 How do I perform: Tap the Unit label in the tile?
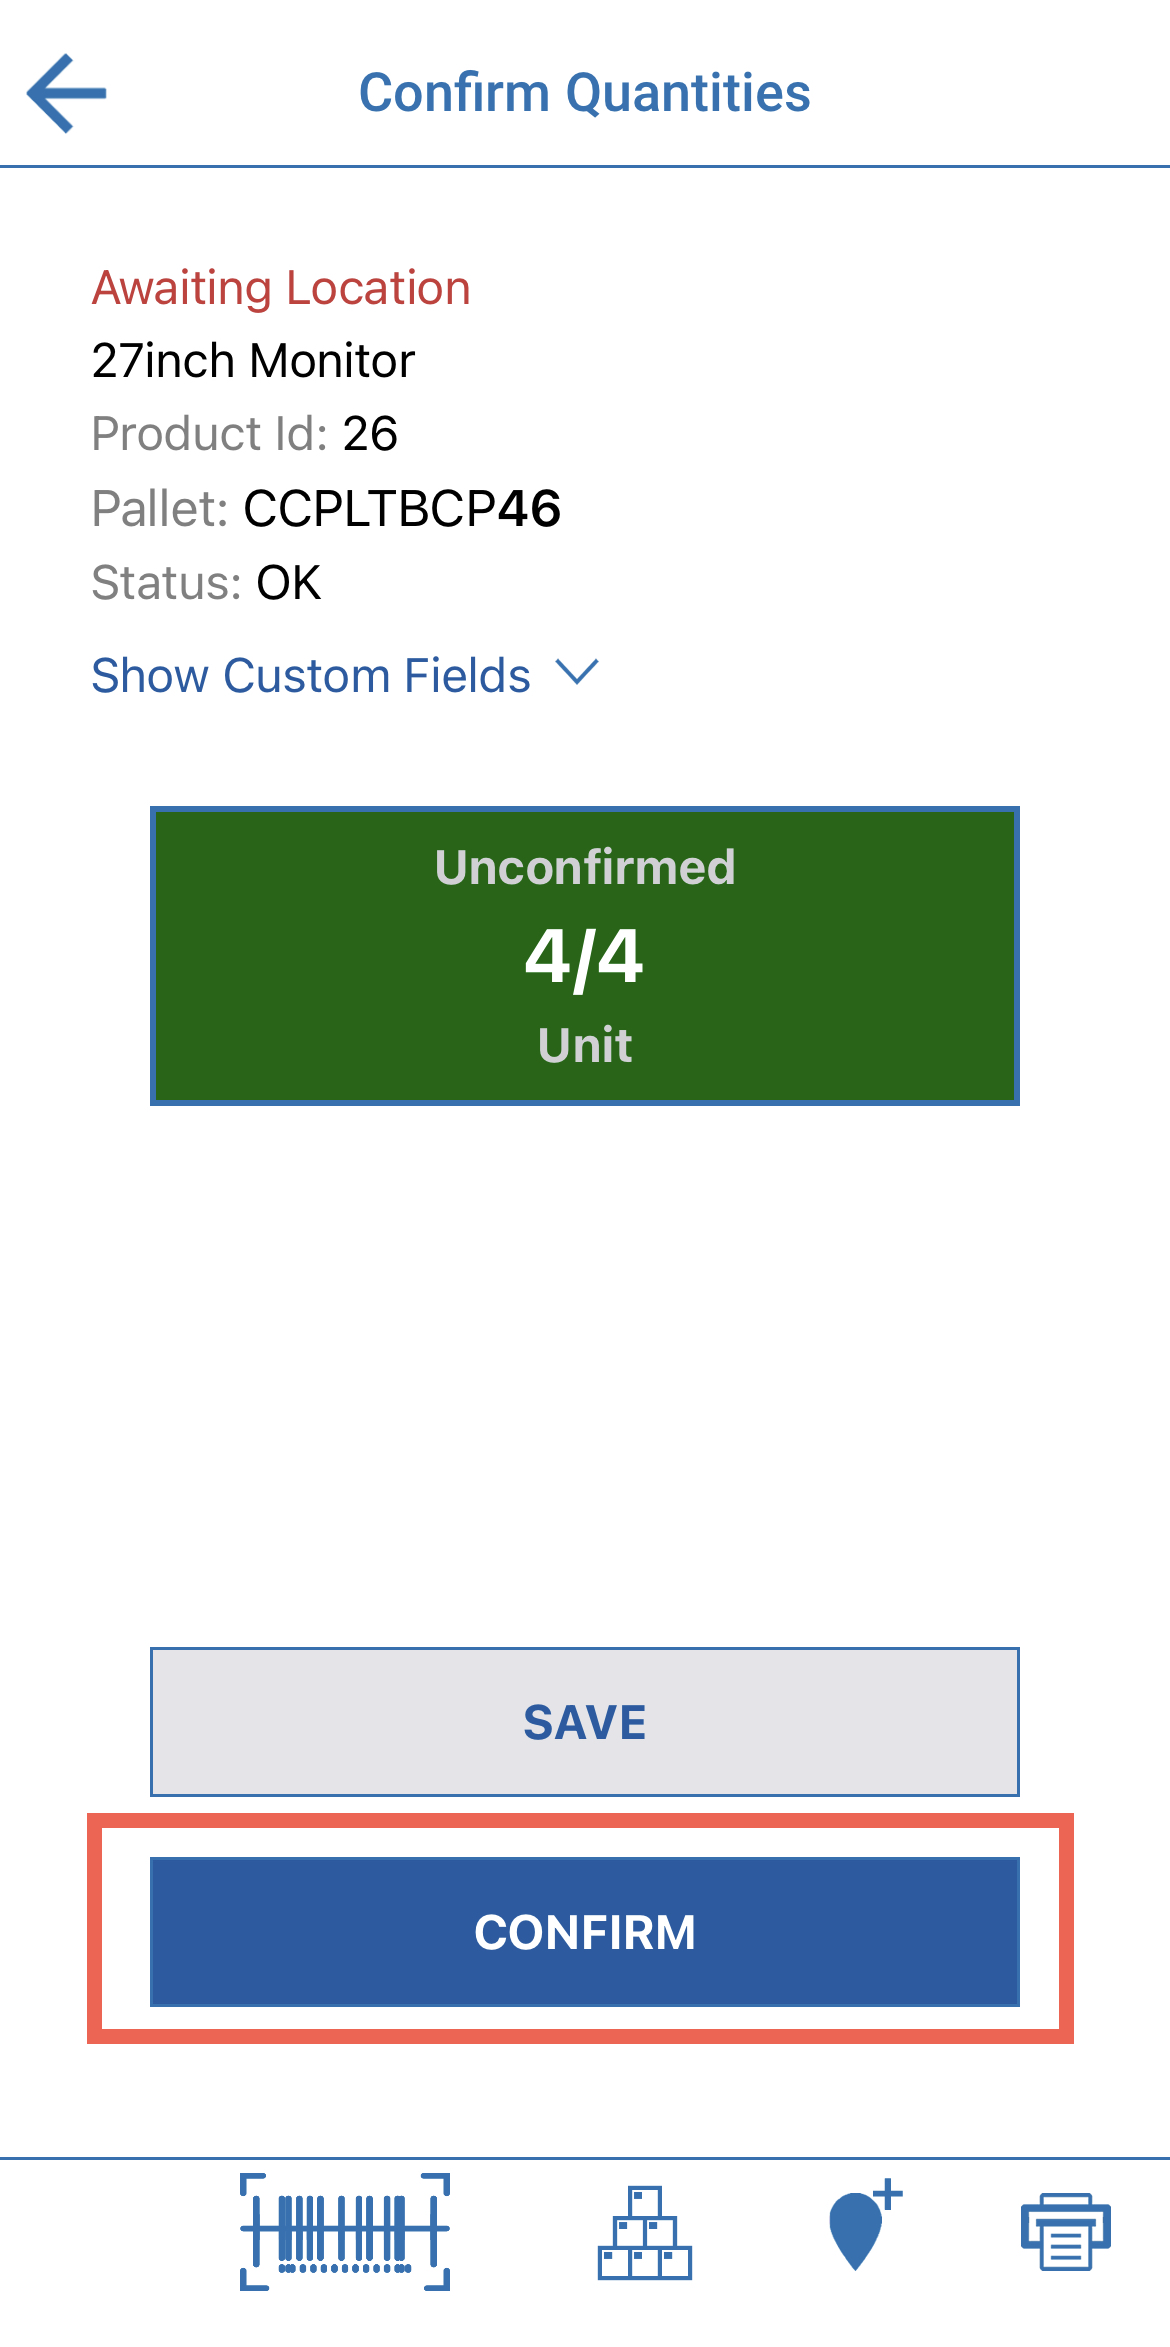(585, 1045)
